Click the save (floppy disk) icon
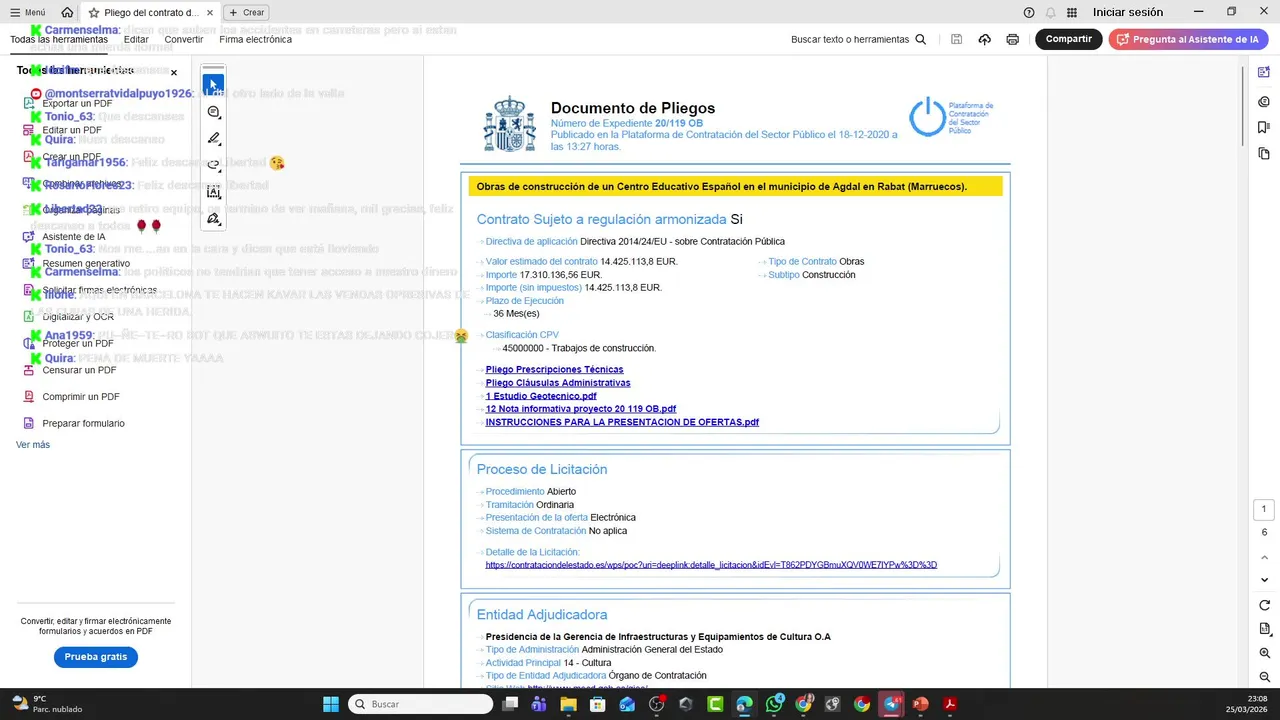This screenshot has width=1280, height=720. click(957, 39)
